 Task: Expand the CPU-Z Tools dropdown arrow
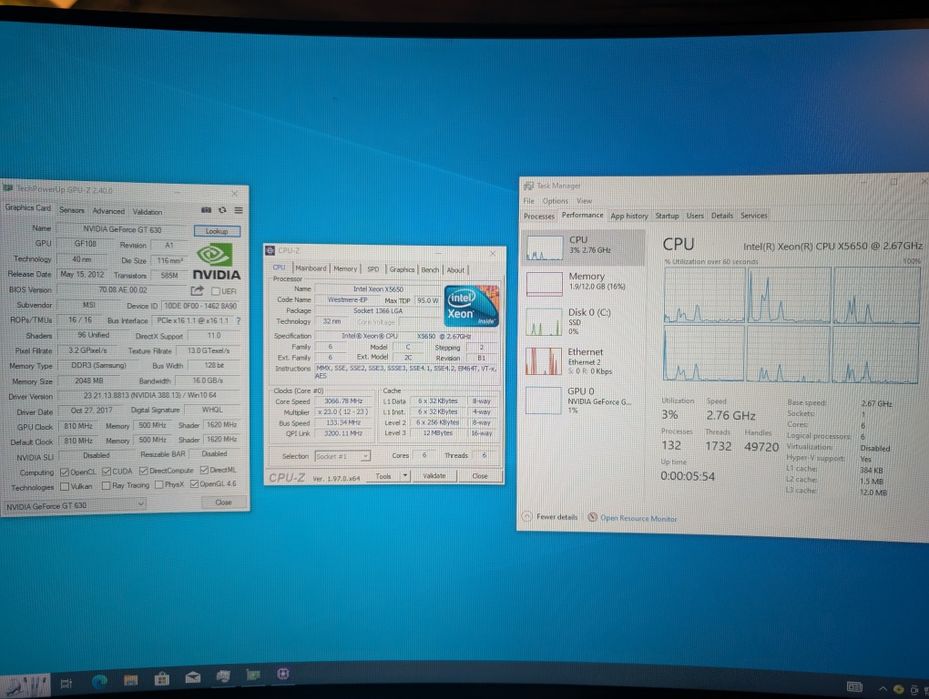(x=405, y=475)
